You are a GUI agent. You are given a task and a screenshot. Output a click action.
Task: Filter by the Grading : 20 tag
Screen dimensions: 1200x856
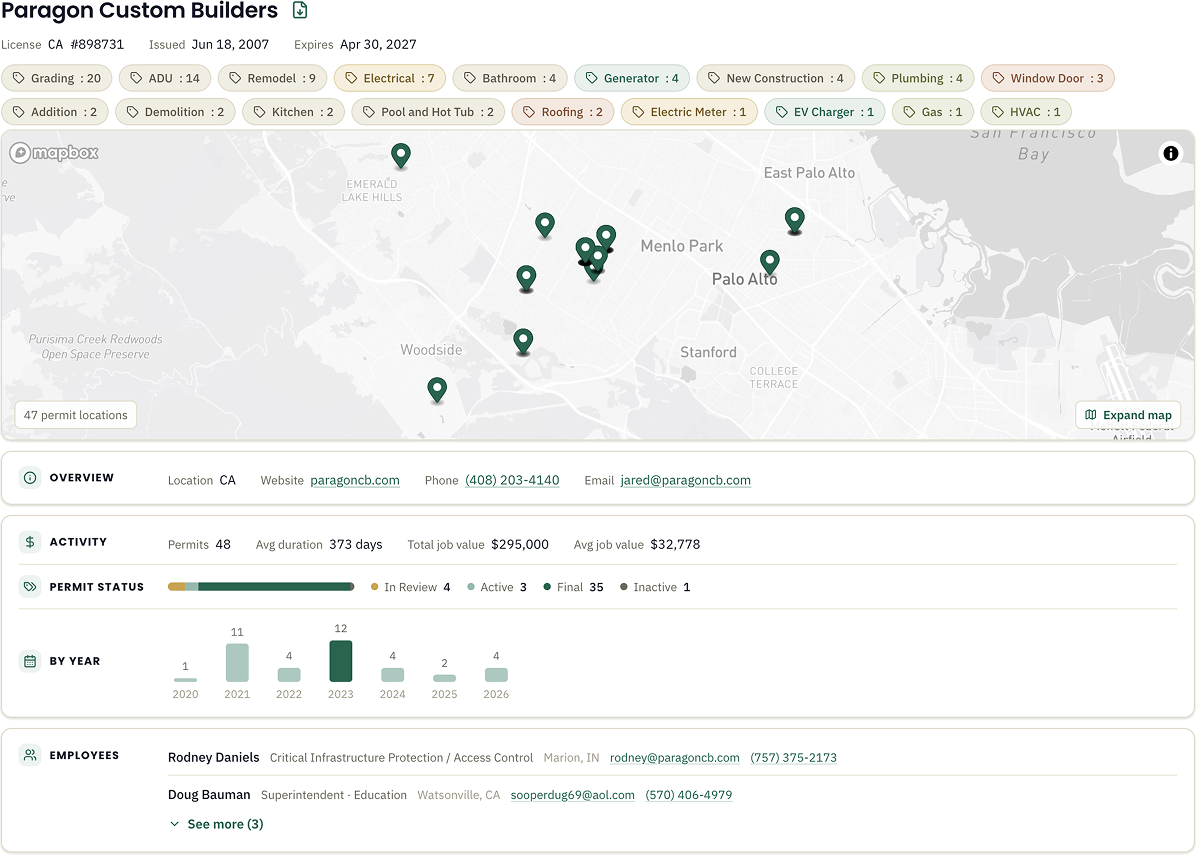[x=57, y=78]
